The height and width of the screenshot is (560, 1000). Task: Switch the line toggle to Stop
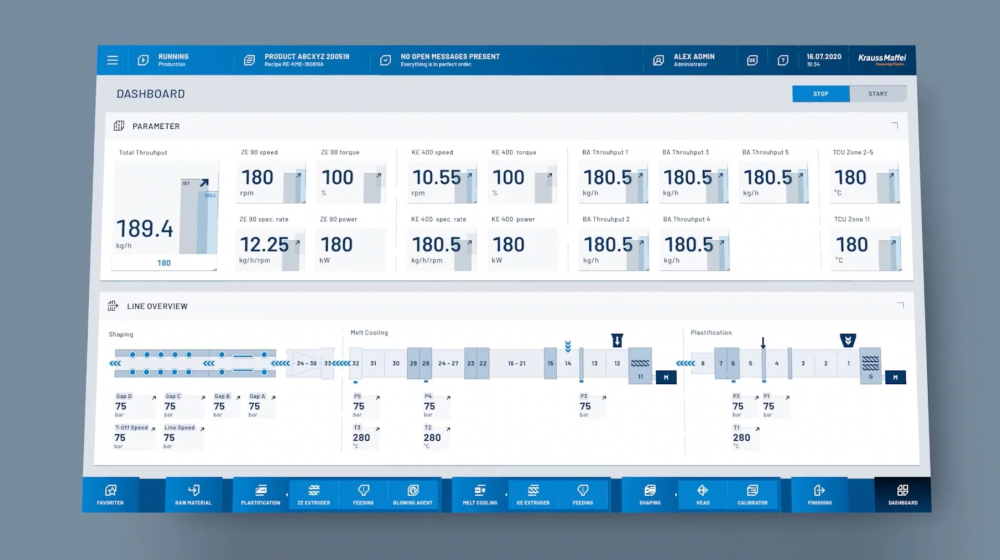820,94
